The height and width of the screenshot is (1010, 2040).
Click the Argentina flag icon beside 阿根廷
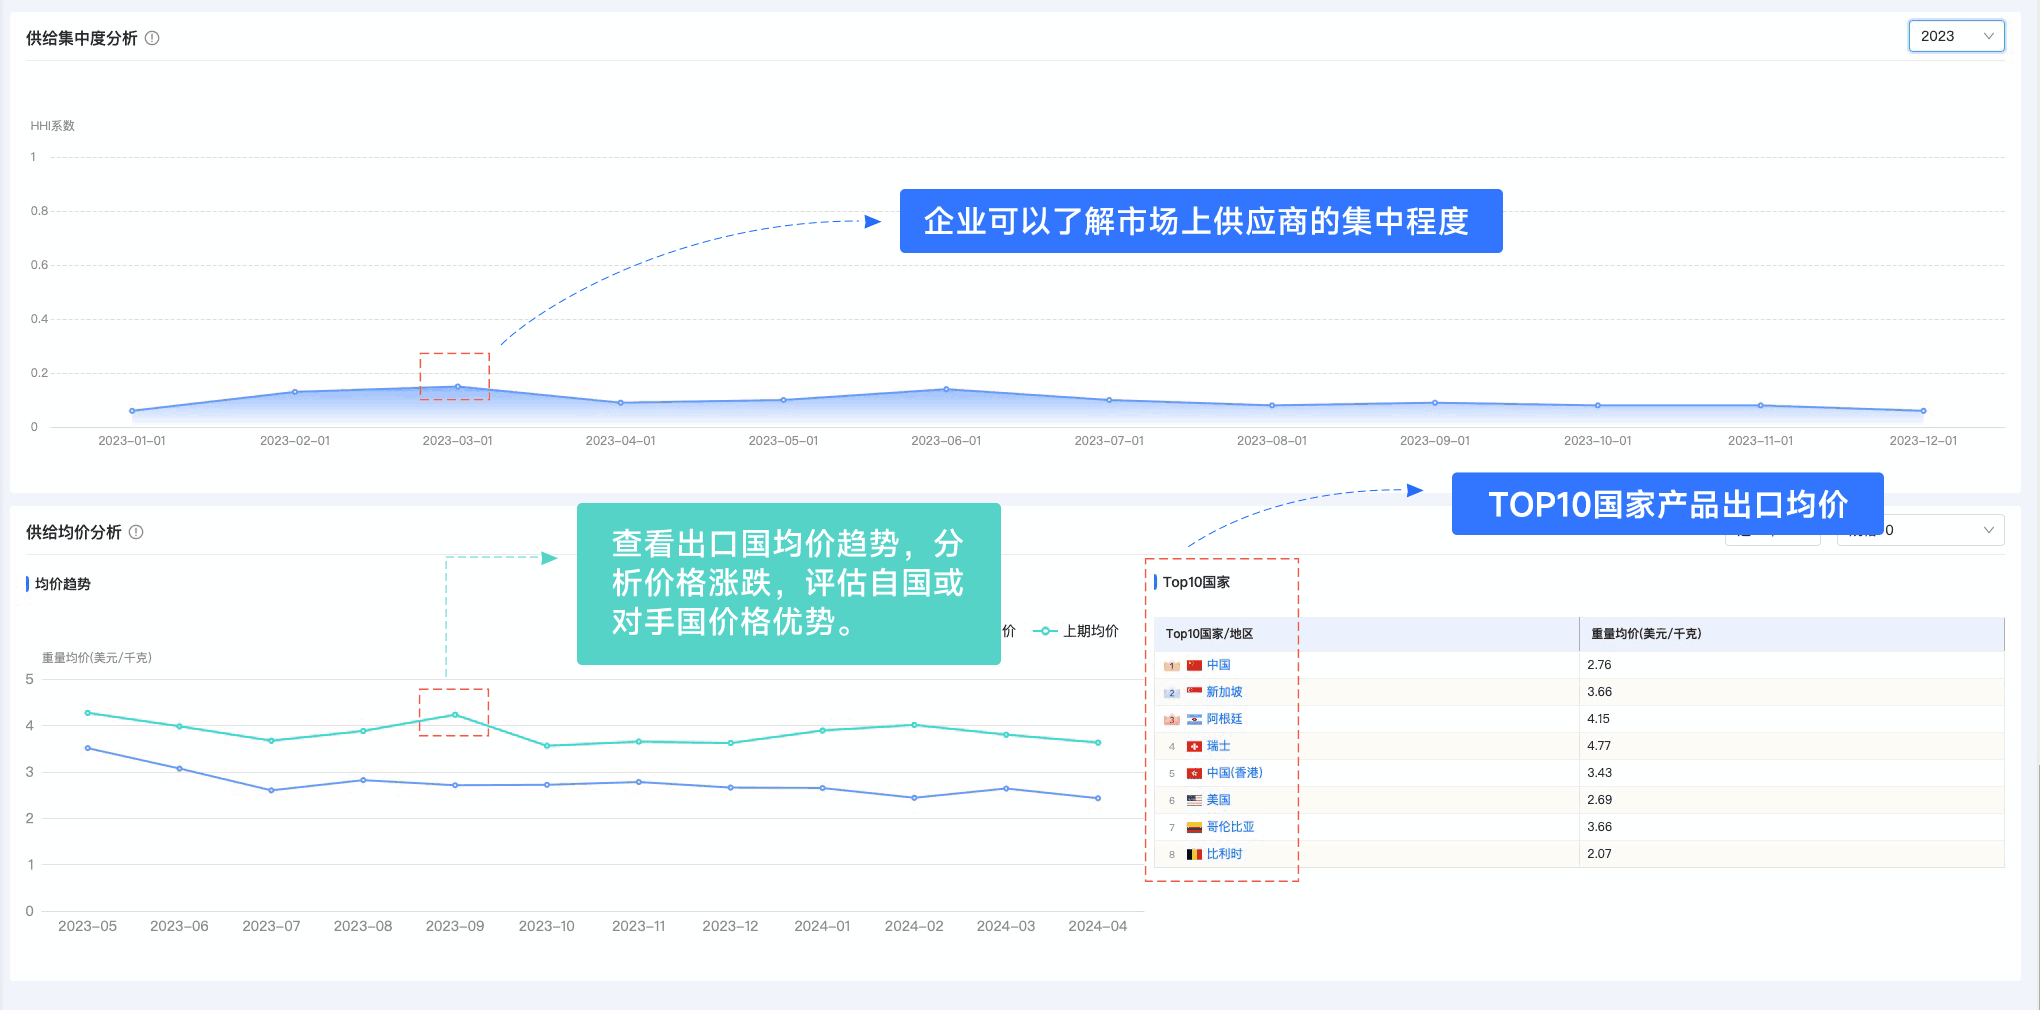click(1195, 718)
